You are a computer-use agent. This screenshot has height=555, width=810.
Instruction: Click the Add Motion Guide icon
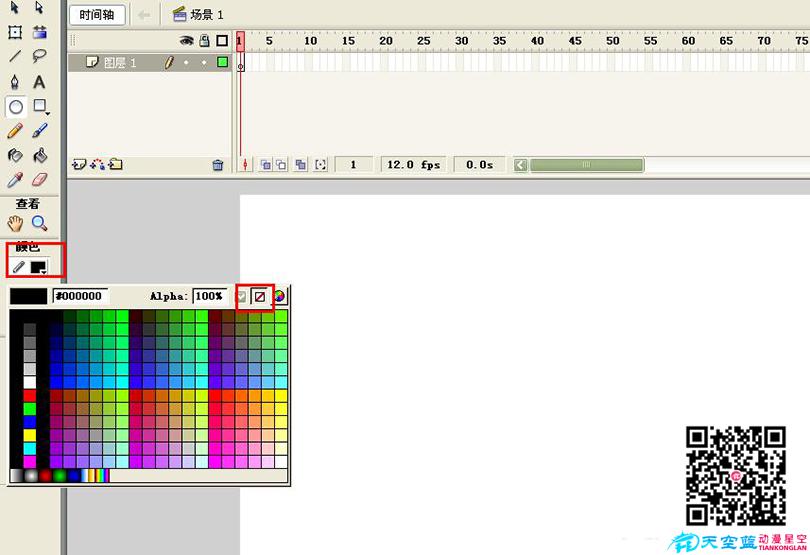(97, 165)
